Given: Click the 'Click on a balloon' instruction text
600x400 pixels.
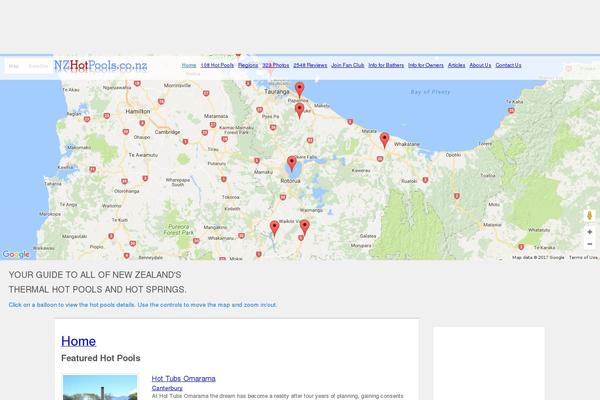Looking at the screenshot, I should [x=142, y=305].
